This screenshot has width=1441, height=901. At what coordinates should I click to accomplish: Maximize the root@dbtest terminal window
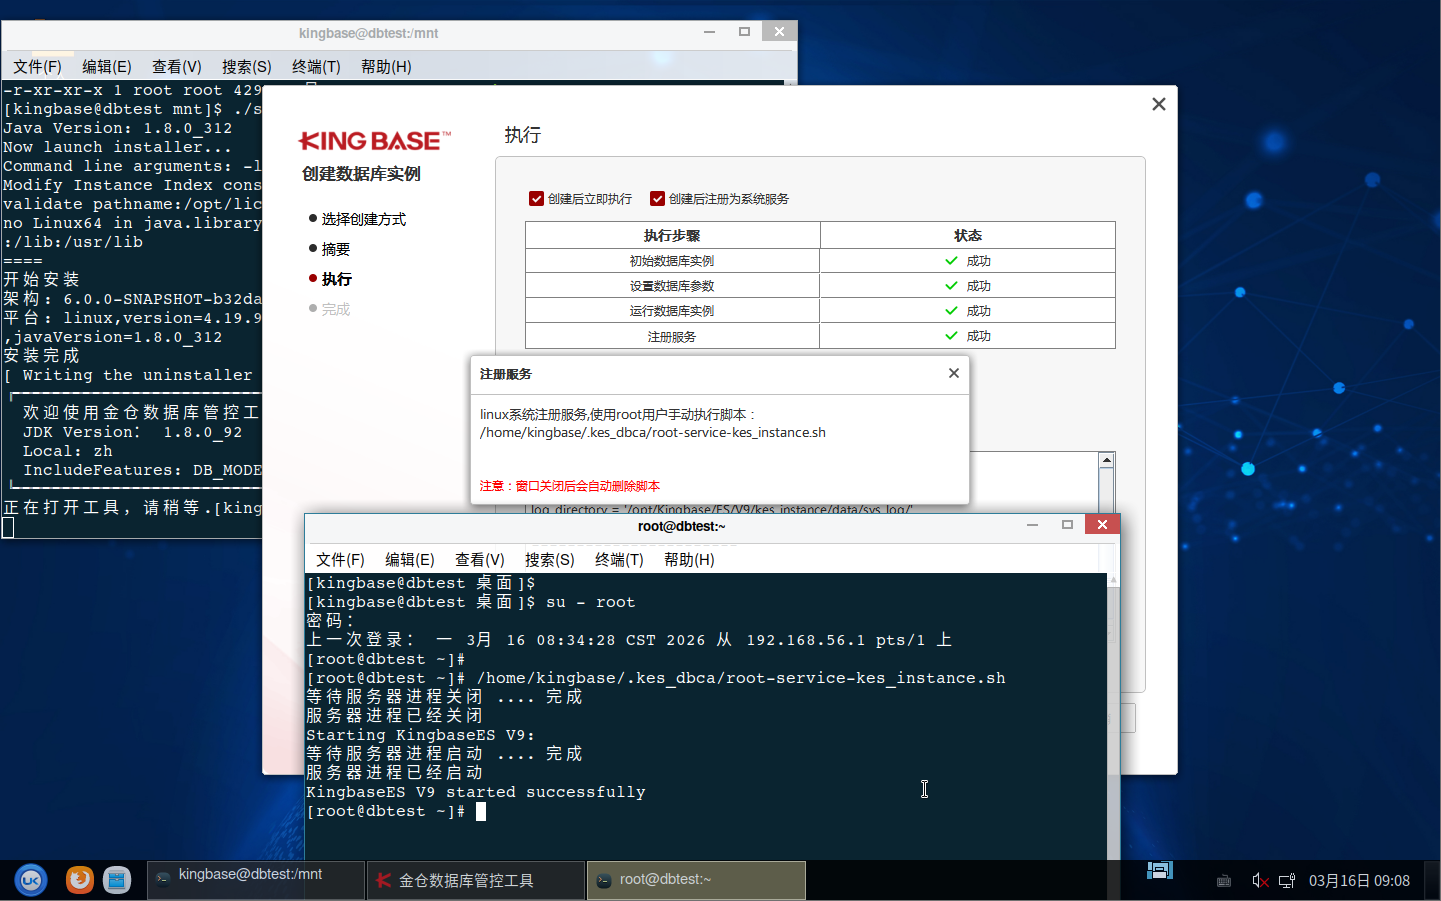tap(1067, 525)
